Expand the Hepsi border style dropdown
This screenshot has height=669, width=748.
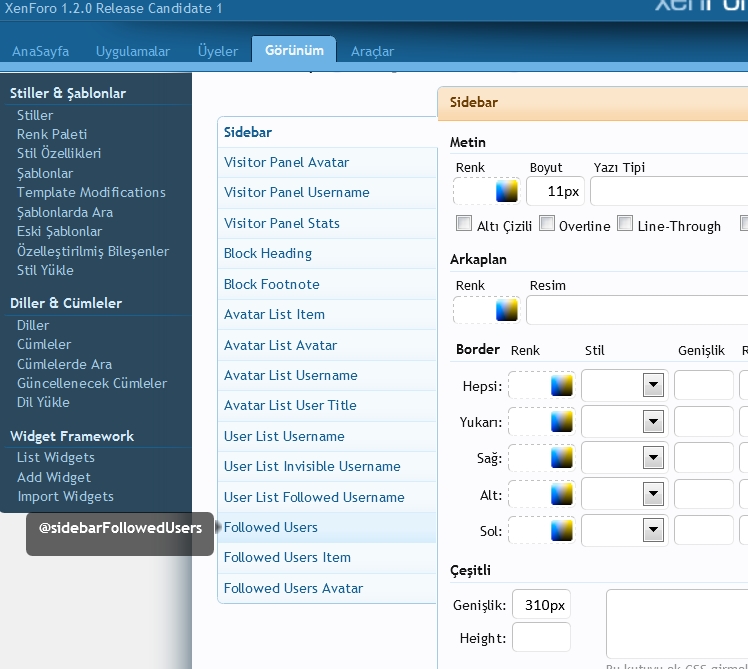tap(653, 385)
